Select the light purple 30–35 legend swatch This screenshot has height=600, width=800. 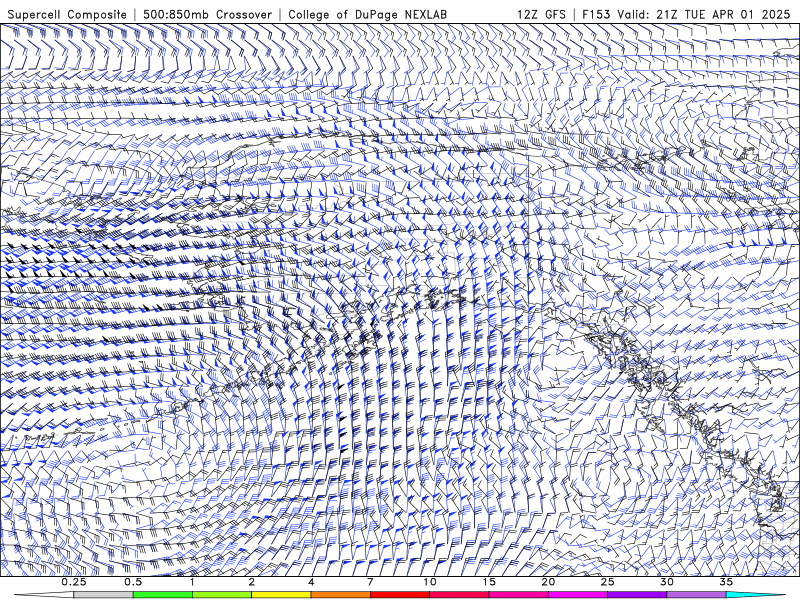696,595
